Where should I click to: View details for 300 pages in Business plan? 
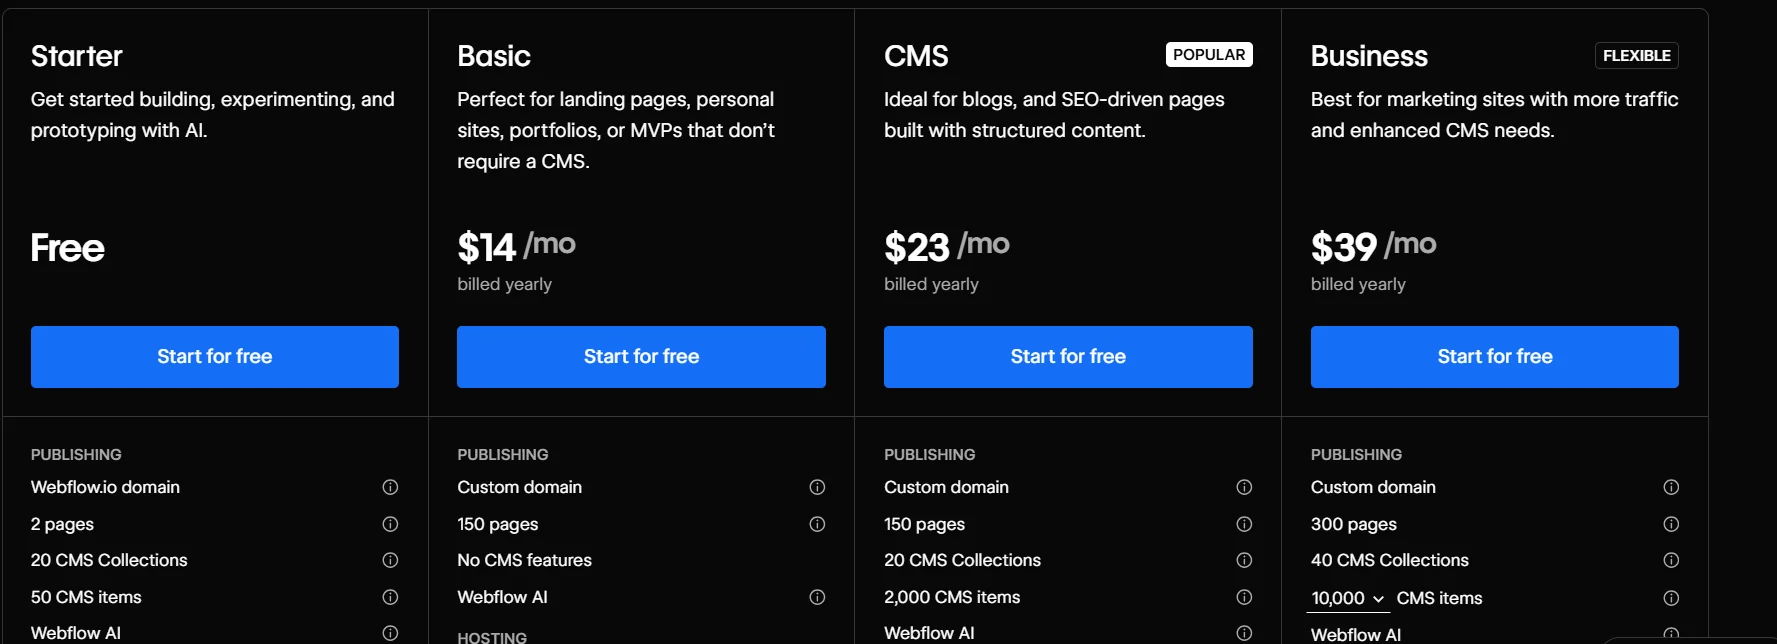pos(1671,524)
